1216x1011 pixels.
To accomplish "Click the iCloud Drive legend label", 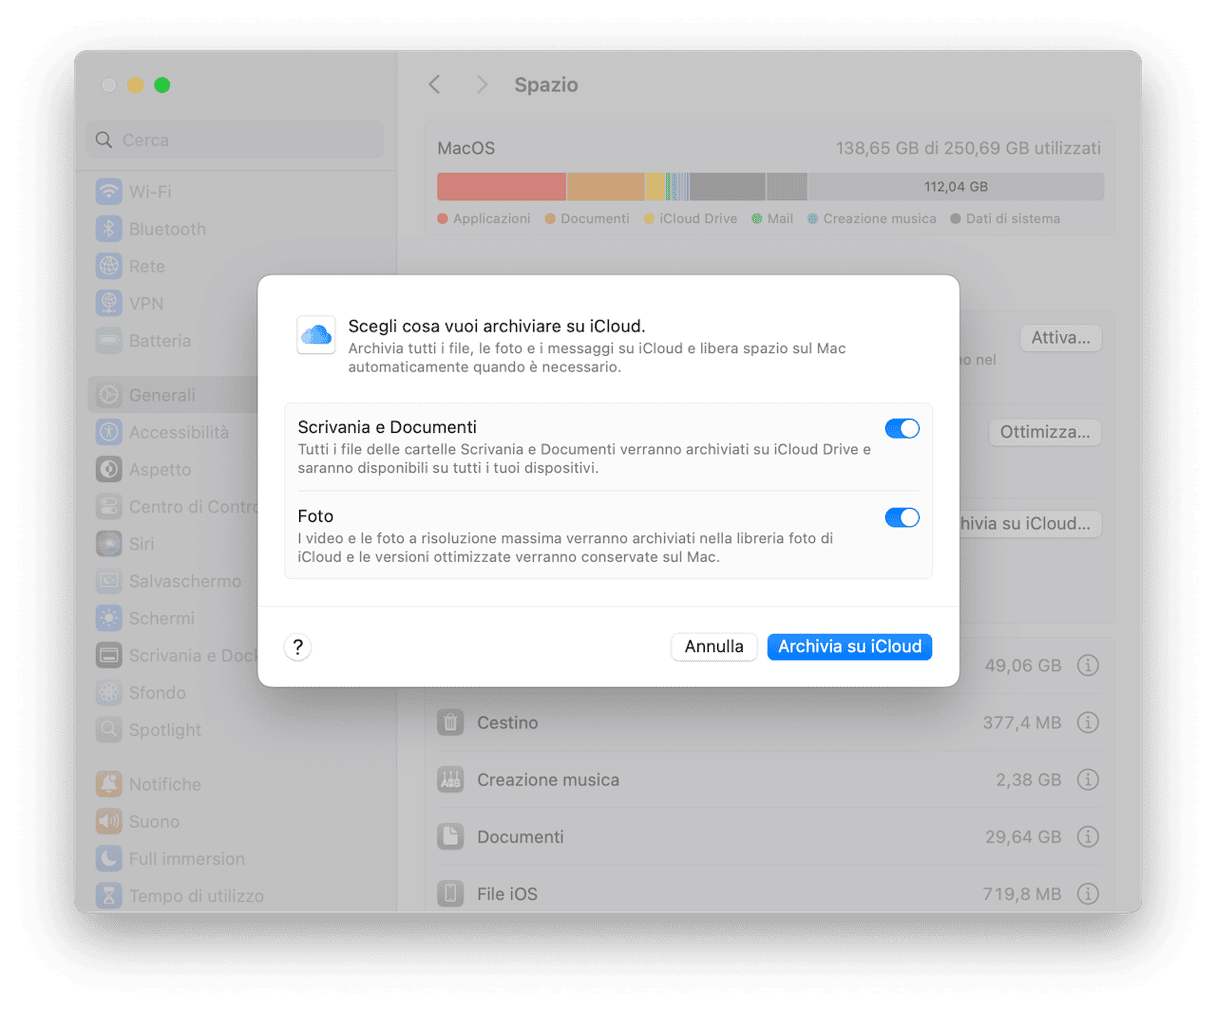I will coord(698,219).
